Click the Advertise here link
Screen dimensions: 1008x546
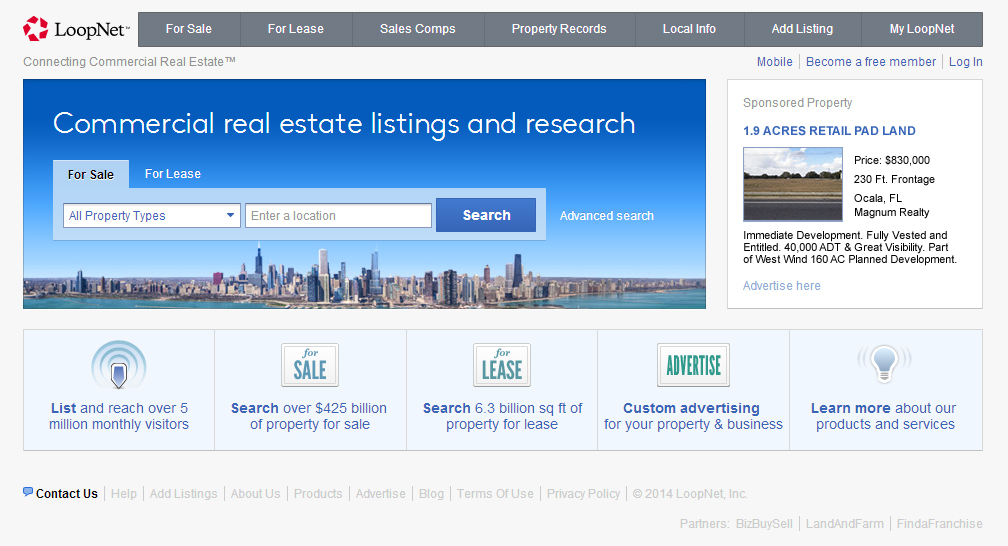coord(782,286)
